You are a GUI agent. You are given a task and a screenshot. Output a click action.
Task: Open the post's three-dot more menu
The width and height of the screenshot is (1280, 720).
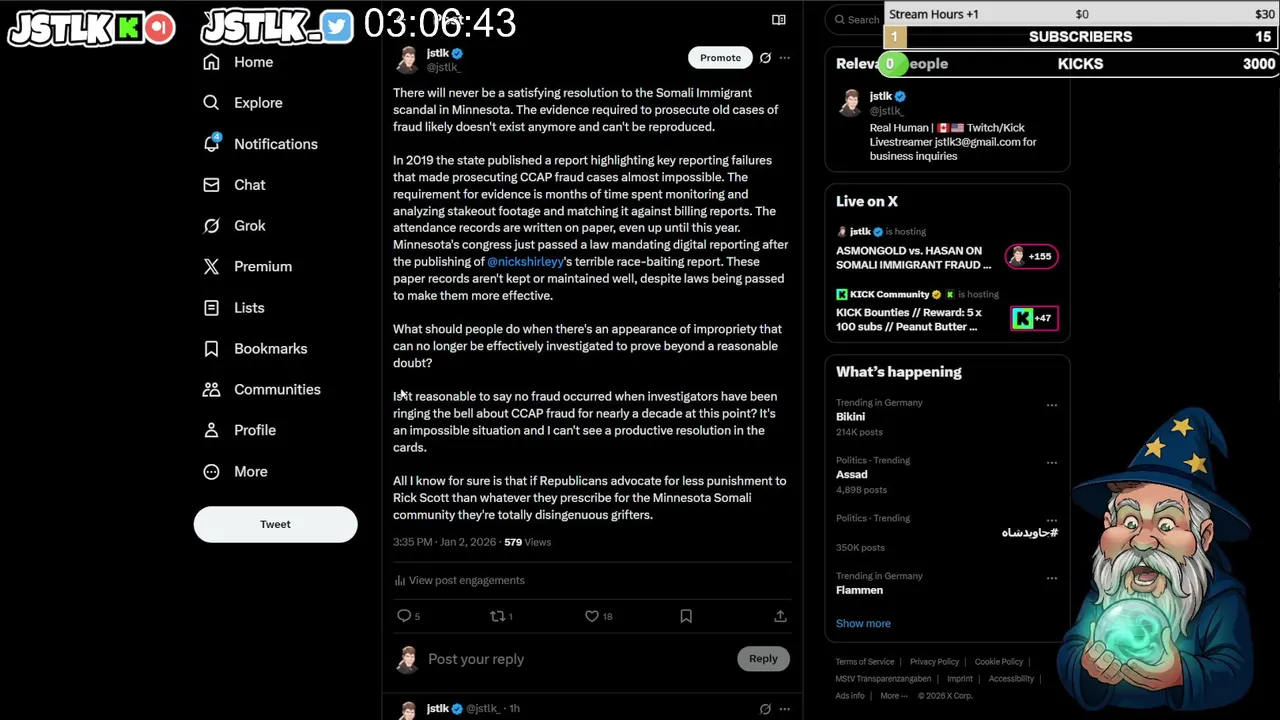[784, 58]
